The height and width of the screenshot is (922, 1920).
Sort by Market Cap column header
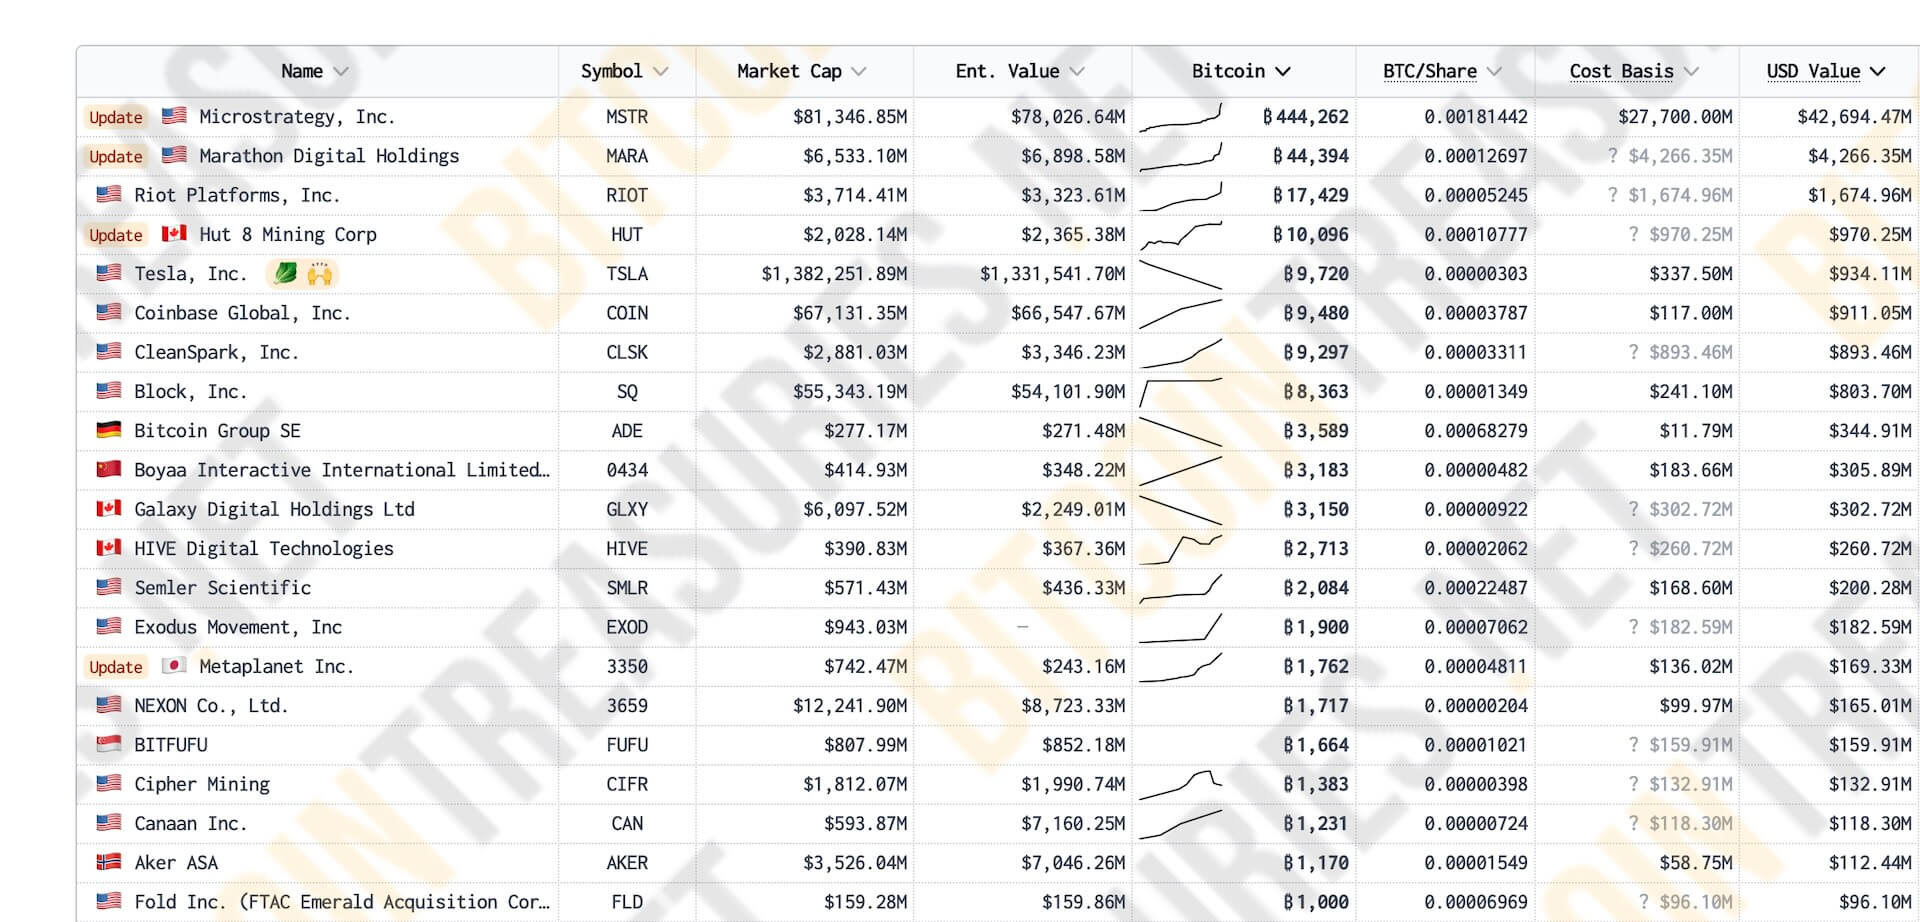(801, 71)
